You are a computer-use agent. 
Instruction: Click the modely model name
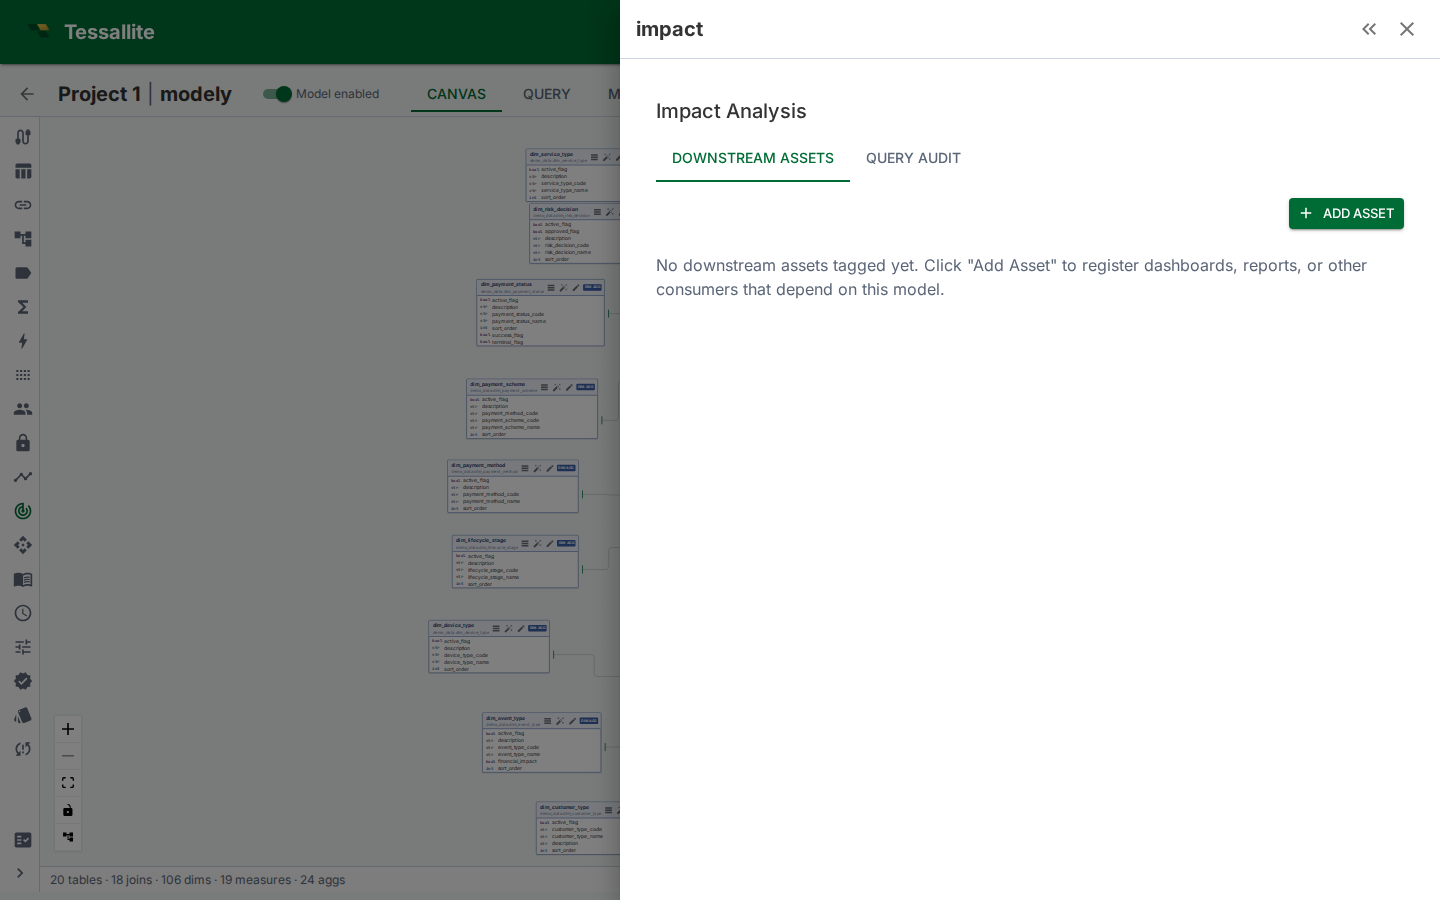(196, 94)
